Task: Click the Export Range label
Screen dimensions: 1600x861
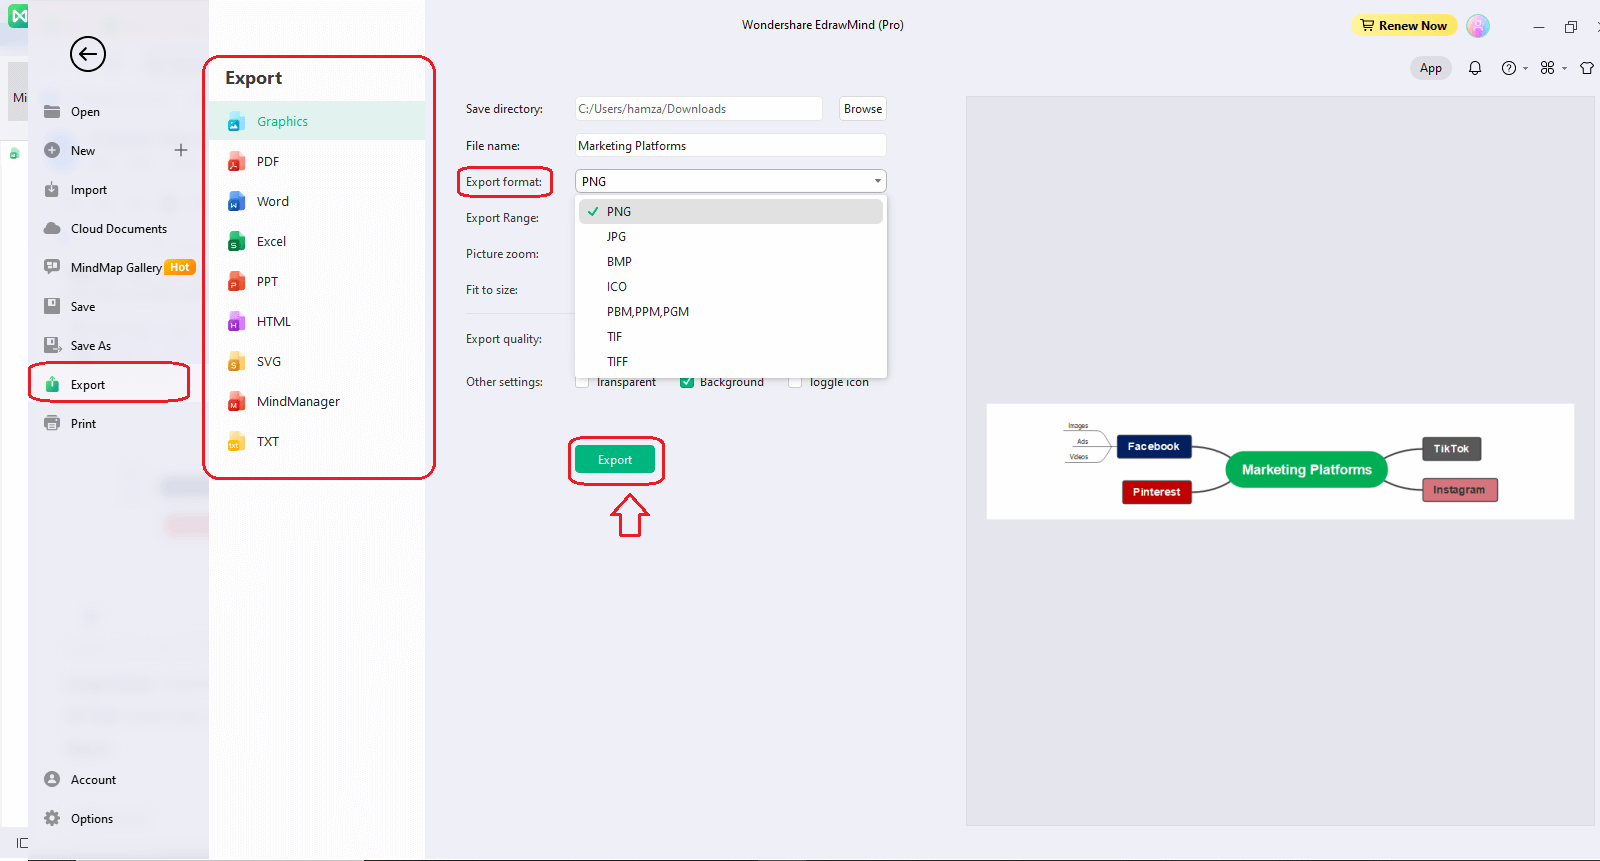Action: (x=502, y=218)
